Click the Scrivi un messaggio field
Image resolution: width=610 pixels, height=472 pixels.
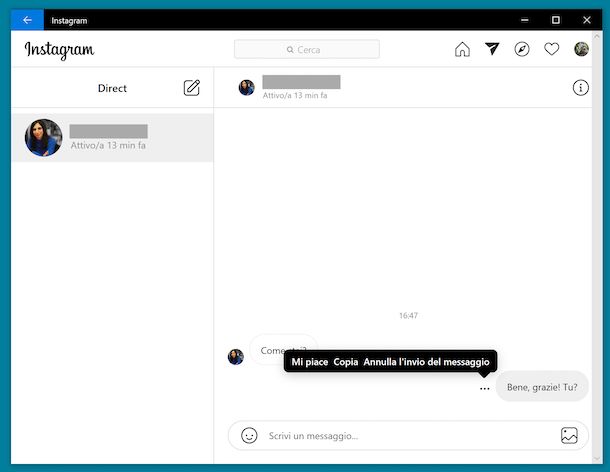point(408,435)
